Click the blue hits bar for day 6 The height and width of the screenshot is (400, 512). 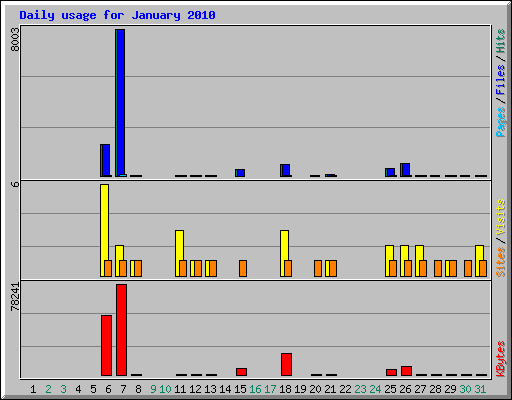tap(106, 160)
